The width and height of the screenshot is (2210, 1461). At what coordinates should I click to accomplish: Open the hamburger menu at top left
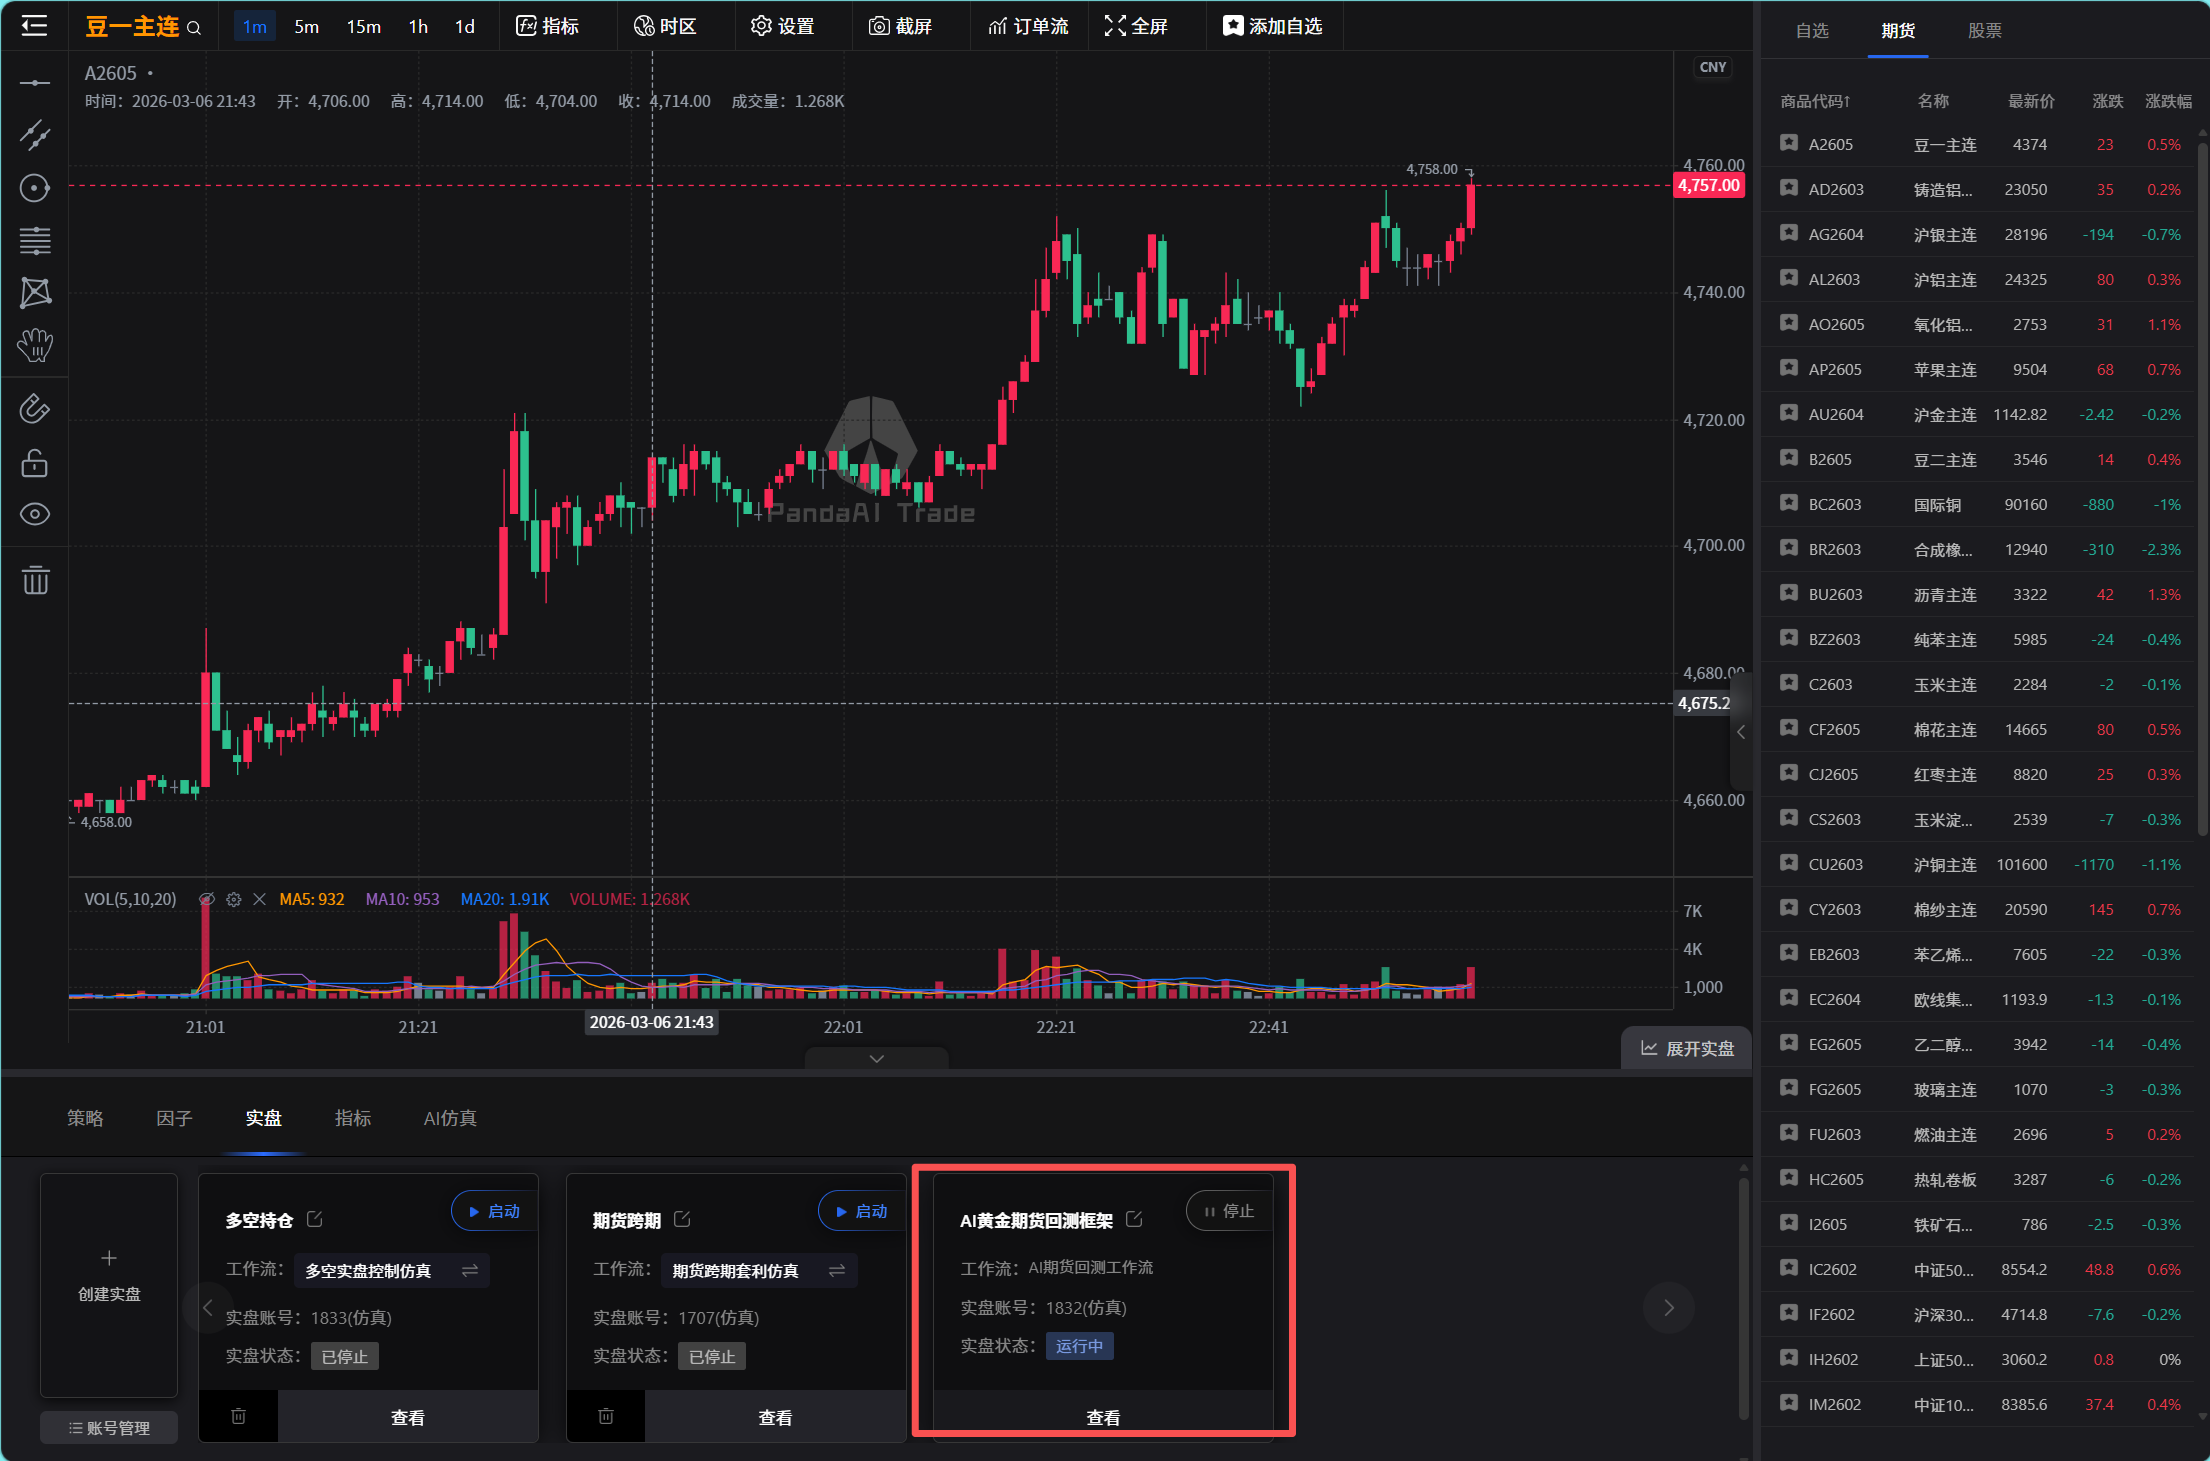click(34, 26)
